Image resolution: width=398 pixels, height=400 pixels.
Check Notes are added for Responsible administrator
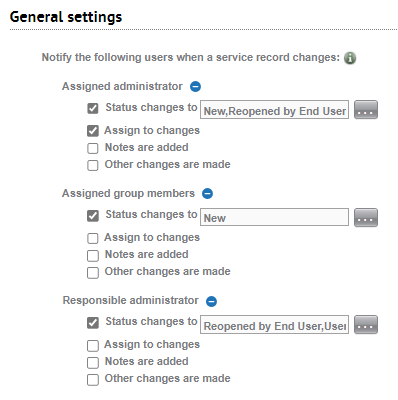(x=93, y=362)
